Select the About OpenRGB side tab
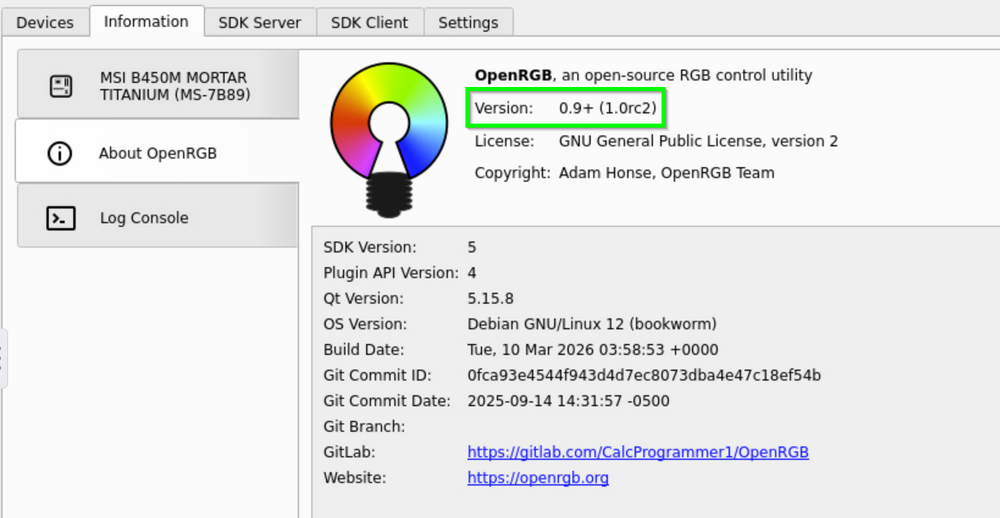 tap(157, 153)
